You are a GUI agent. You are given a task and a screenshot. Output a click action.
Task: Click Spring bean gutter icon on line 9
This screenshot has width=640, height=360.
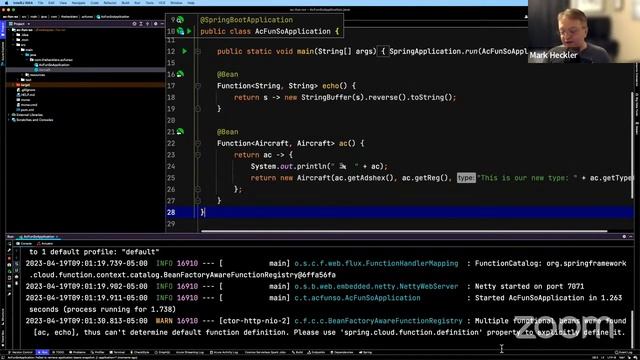(x=180, y=20)
